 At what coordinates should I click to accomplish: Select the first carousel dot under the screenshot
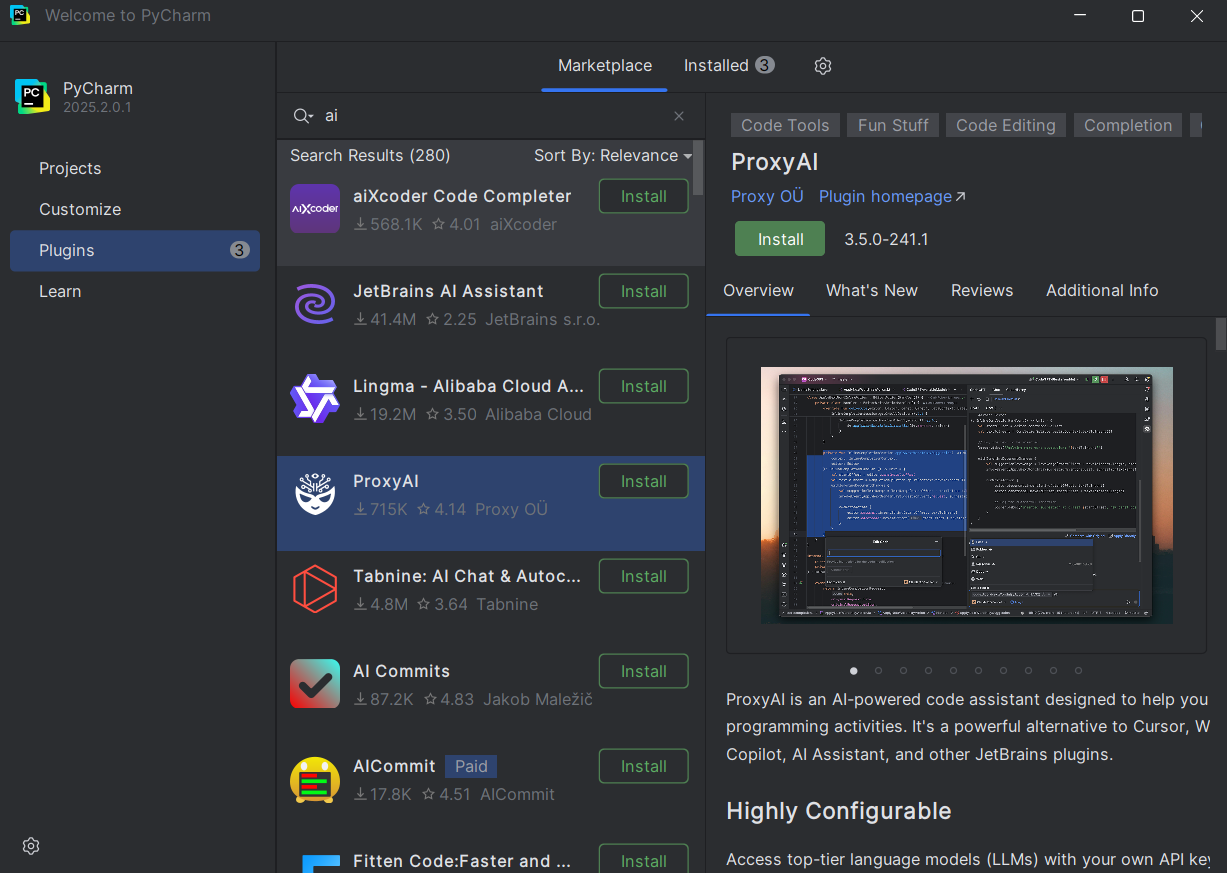click(x=854, y=671)
